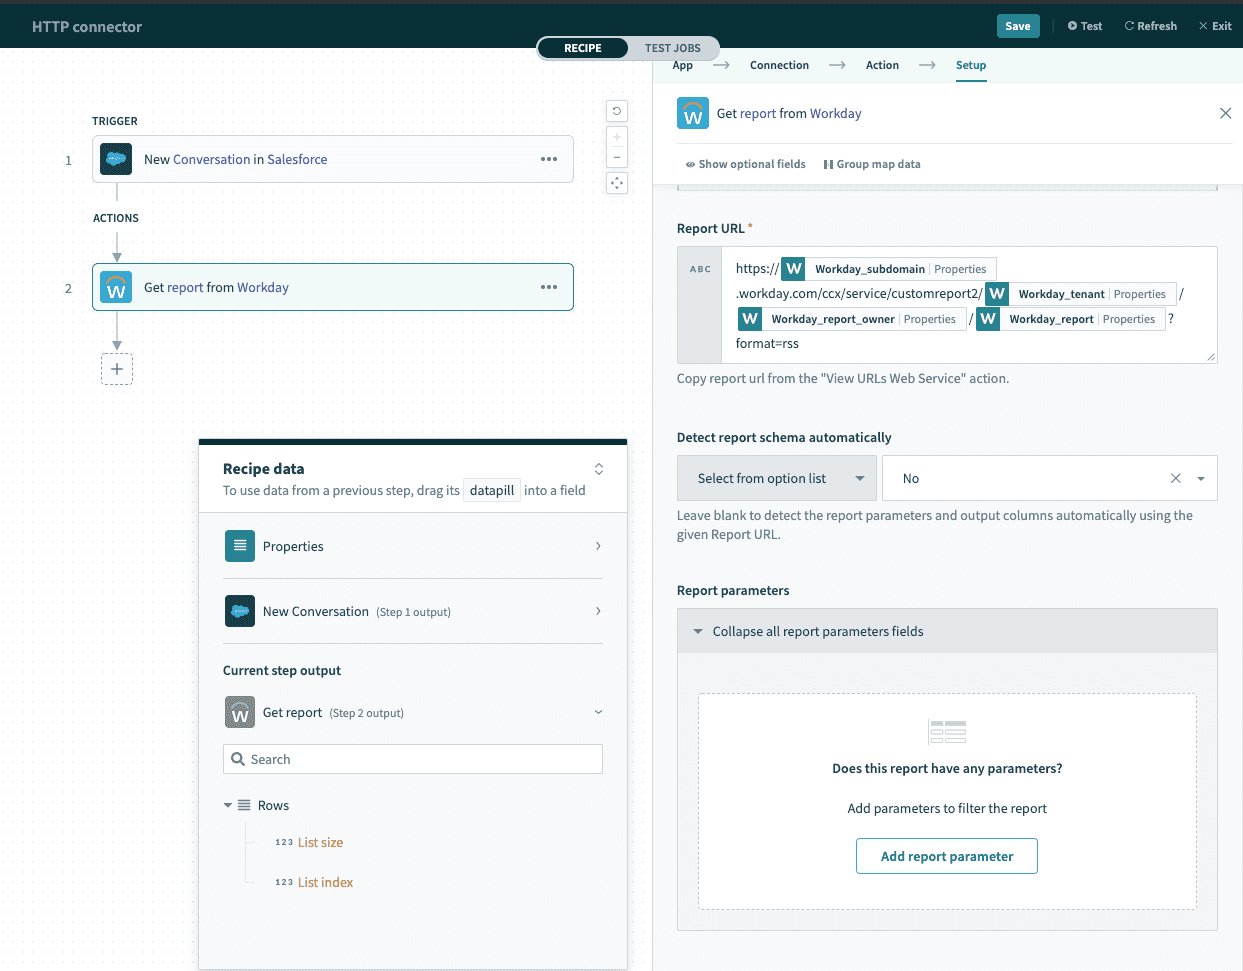Switch to the TEST JOBS view
Image resolution: width=1243 pixels, height=971 pixels.
(672, 48)
